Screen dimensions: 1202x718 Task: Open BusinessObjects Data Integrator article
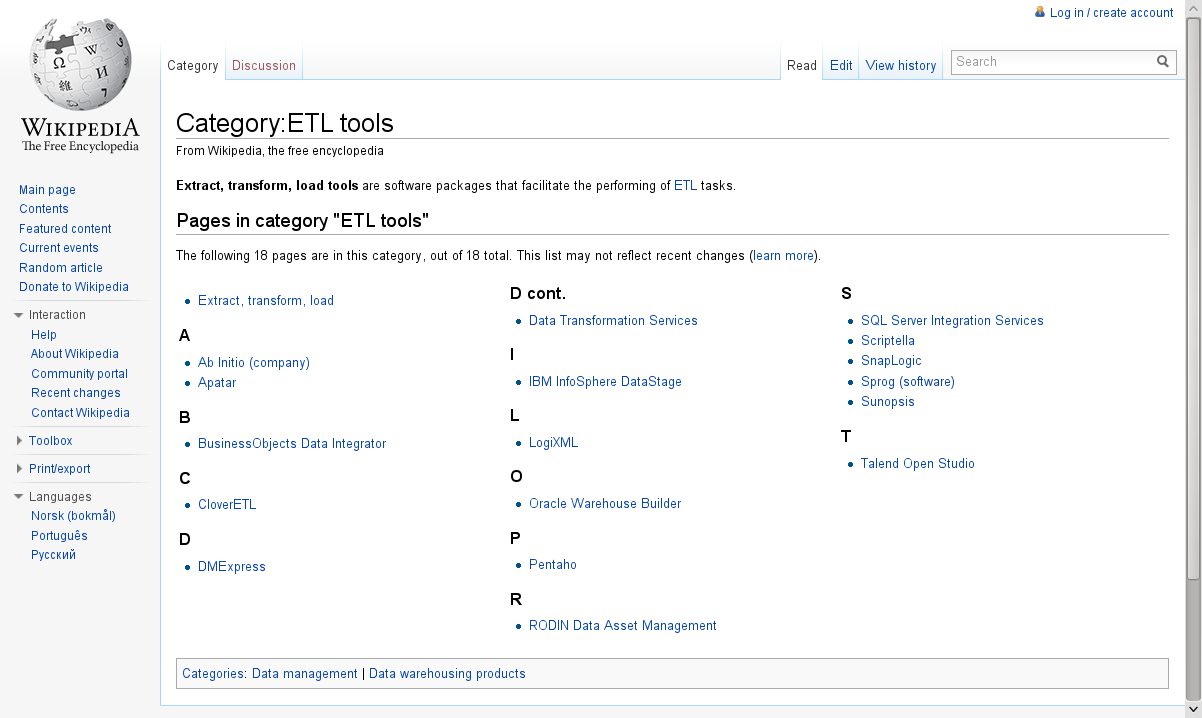pyautogui.click(x=292, y=444)
